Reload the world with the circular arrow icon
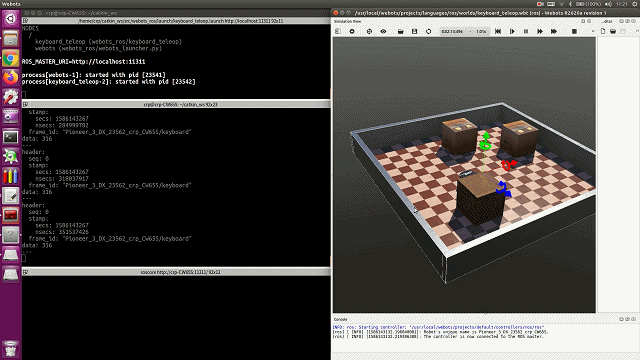Viewport: 640px width, 360px height. click(429, 31)
